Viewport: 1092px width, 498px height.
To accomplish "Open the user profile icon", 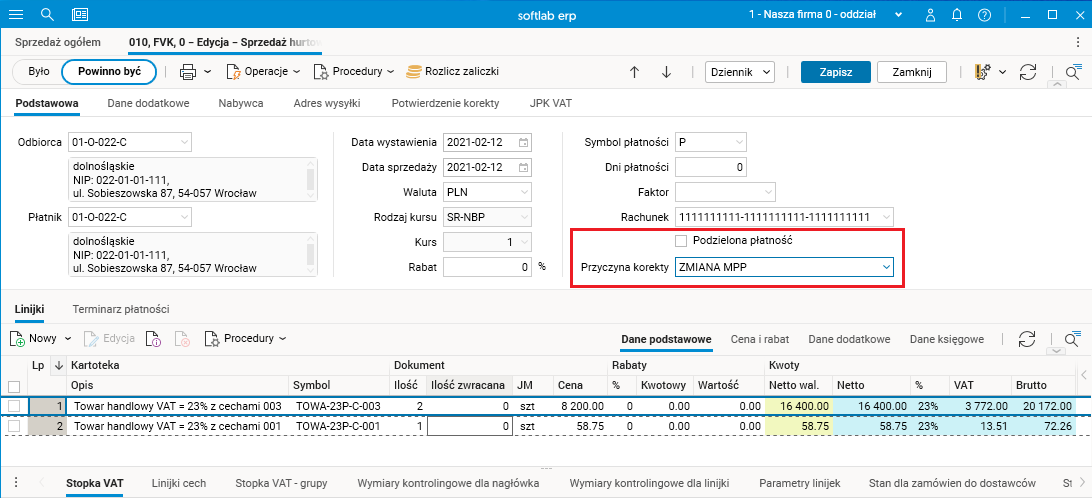I will click(x=930, y=15).
